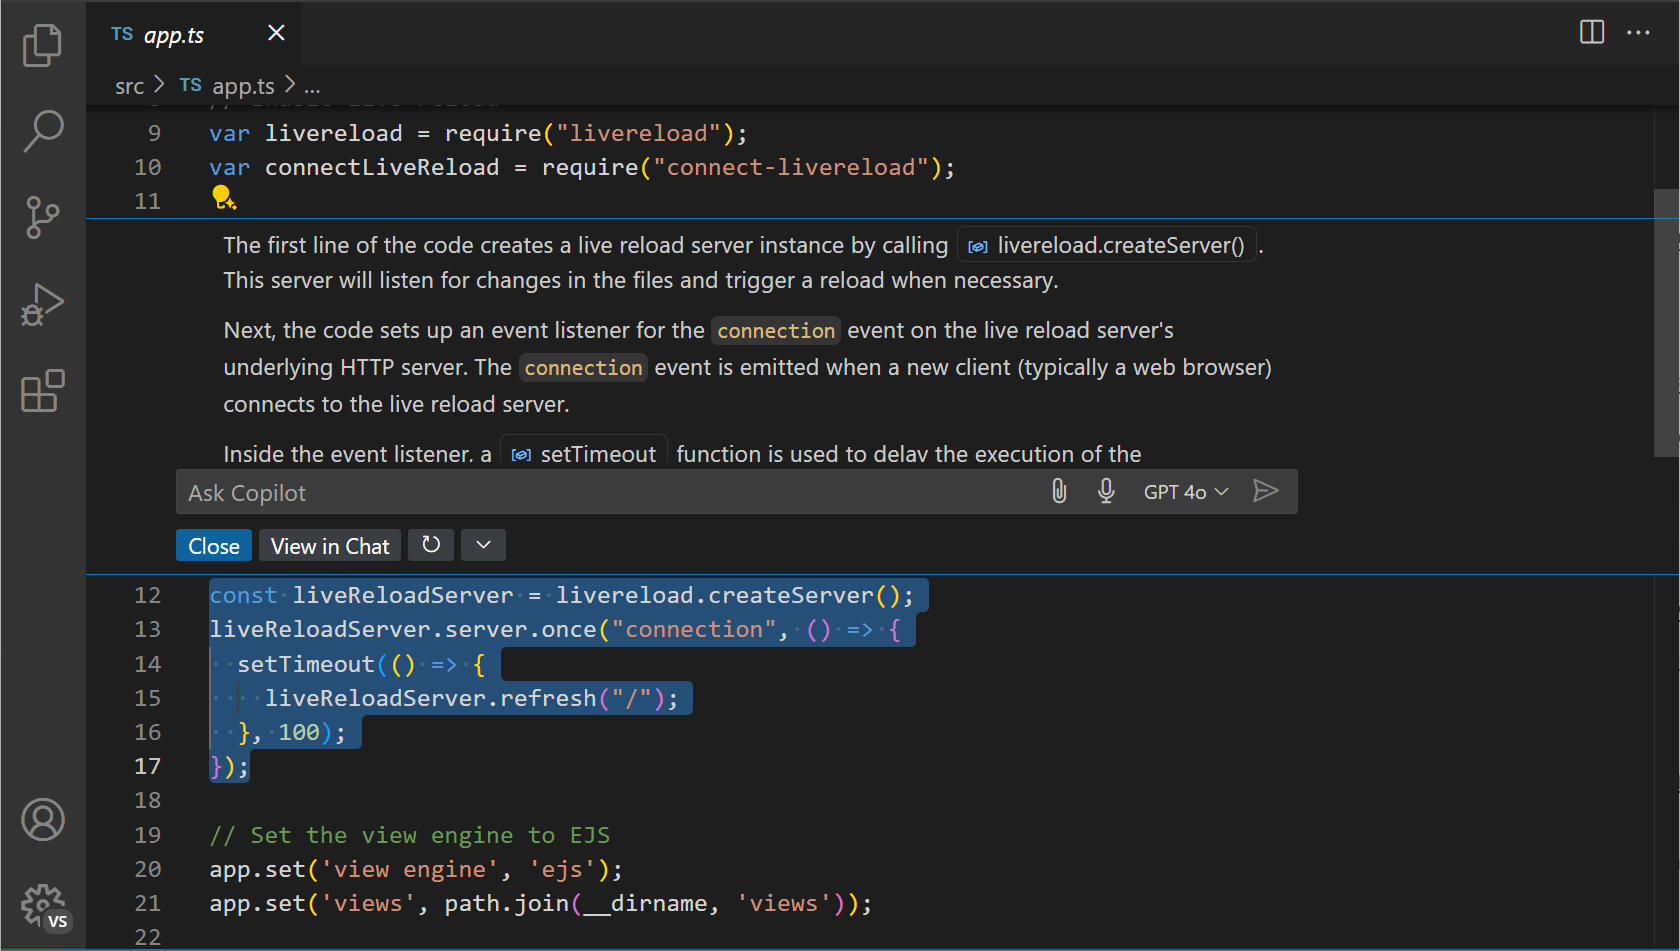1680x951 pixels.
Task: Regenerate the Copilot response with the refresh icon
Action: (430, 545)
